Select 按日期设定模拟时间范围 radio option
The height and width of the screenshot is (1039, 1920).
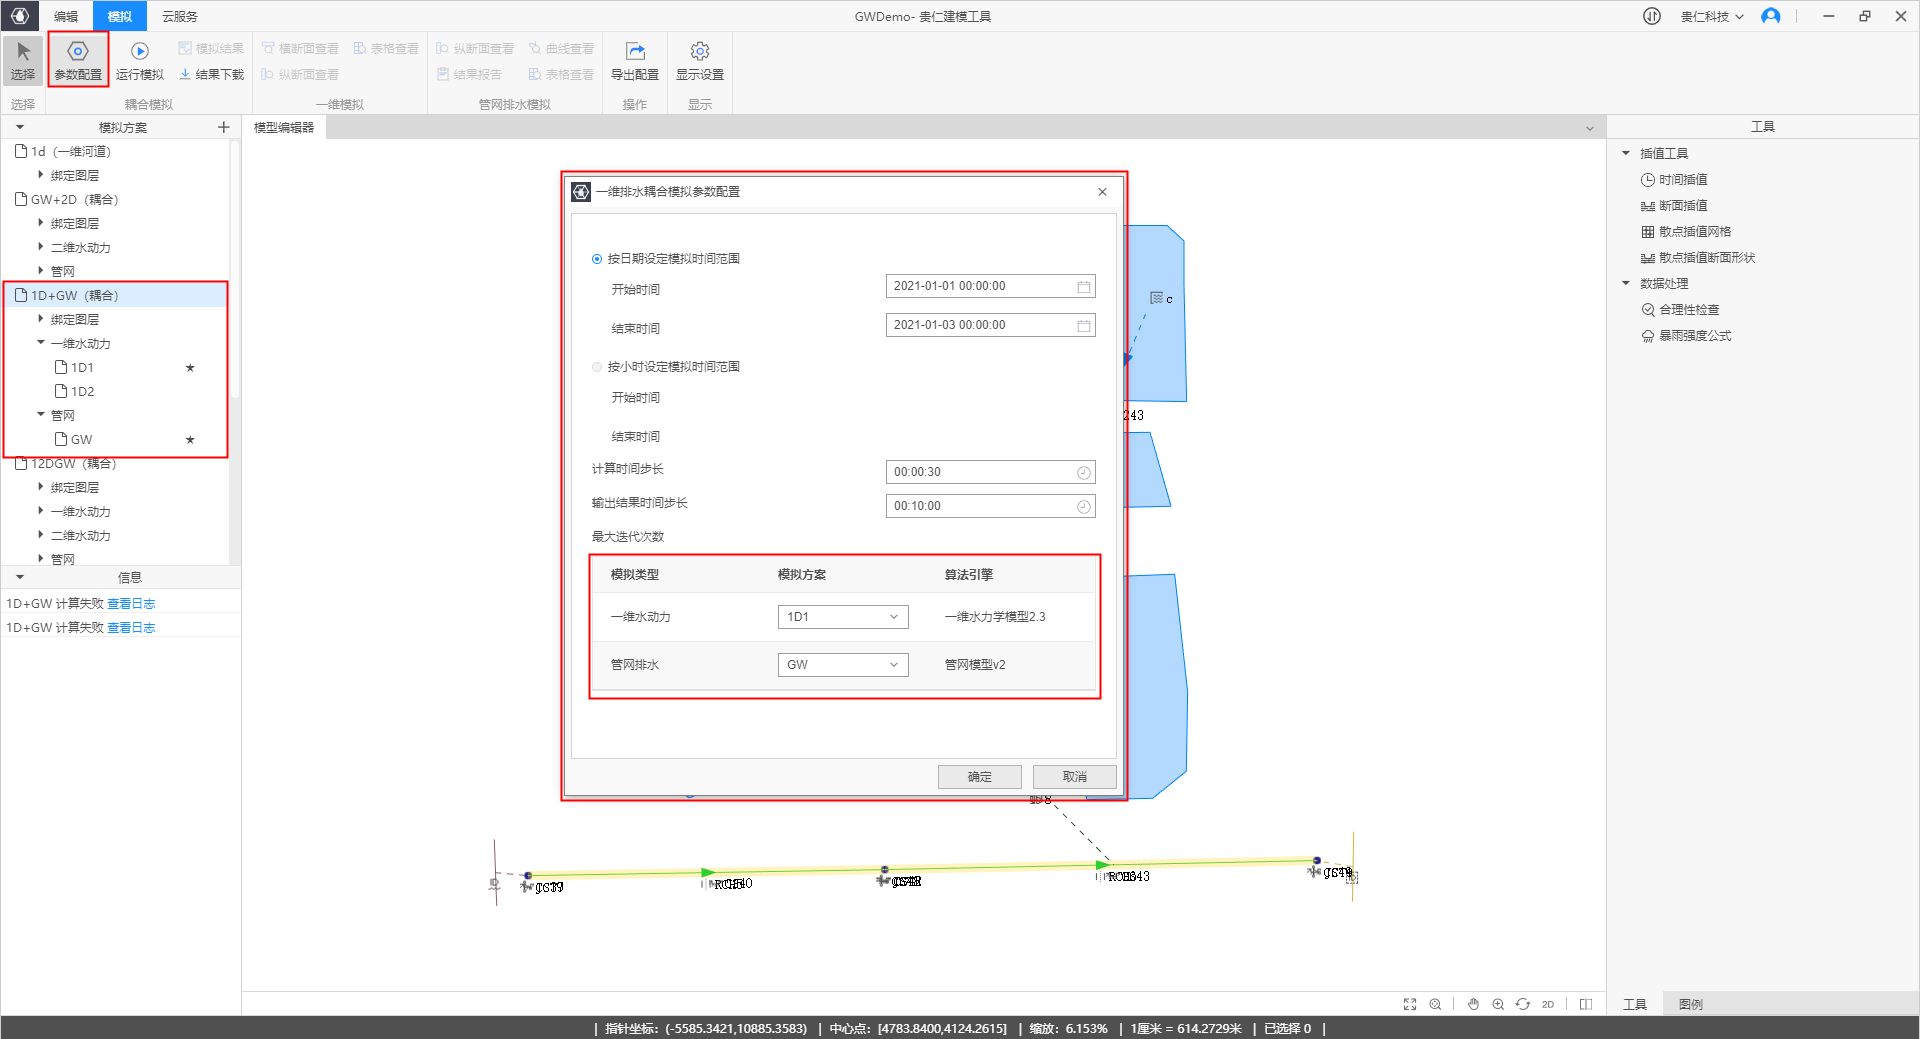[597, 259]
